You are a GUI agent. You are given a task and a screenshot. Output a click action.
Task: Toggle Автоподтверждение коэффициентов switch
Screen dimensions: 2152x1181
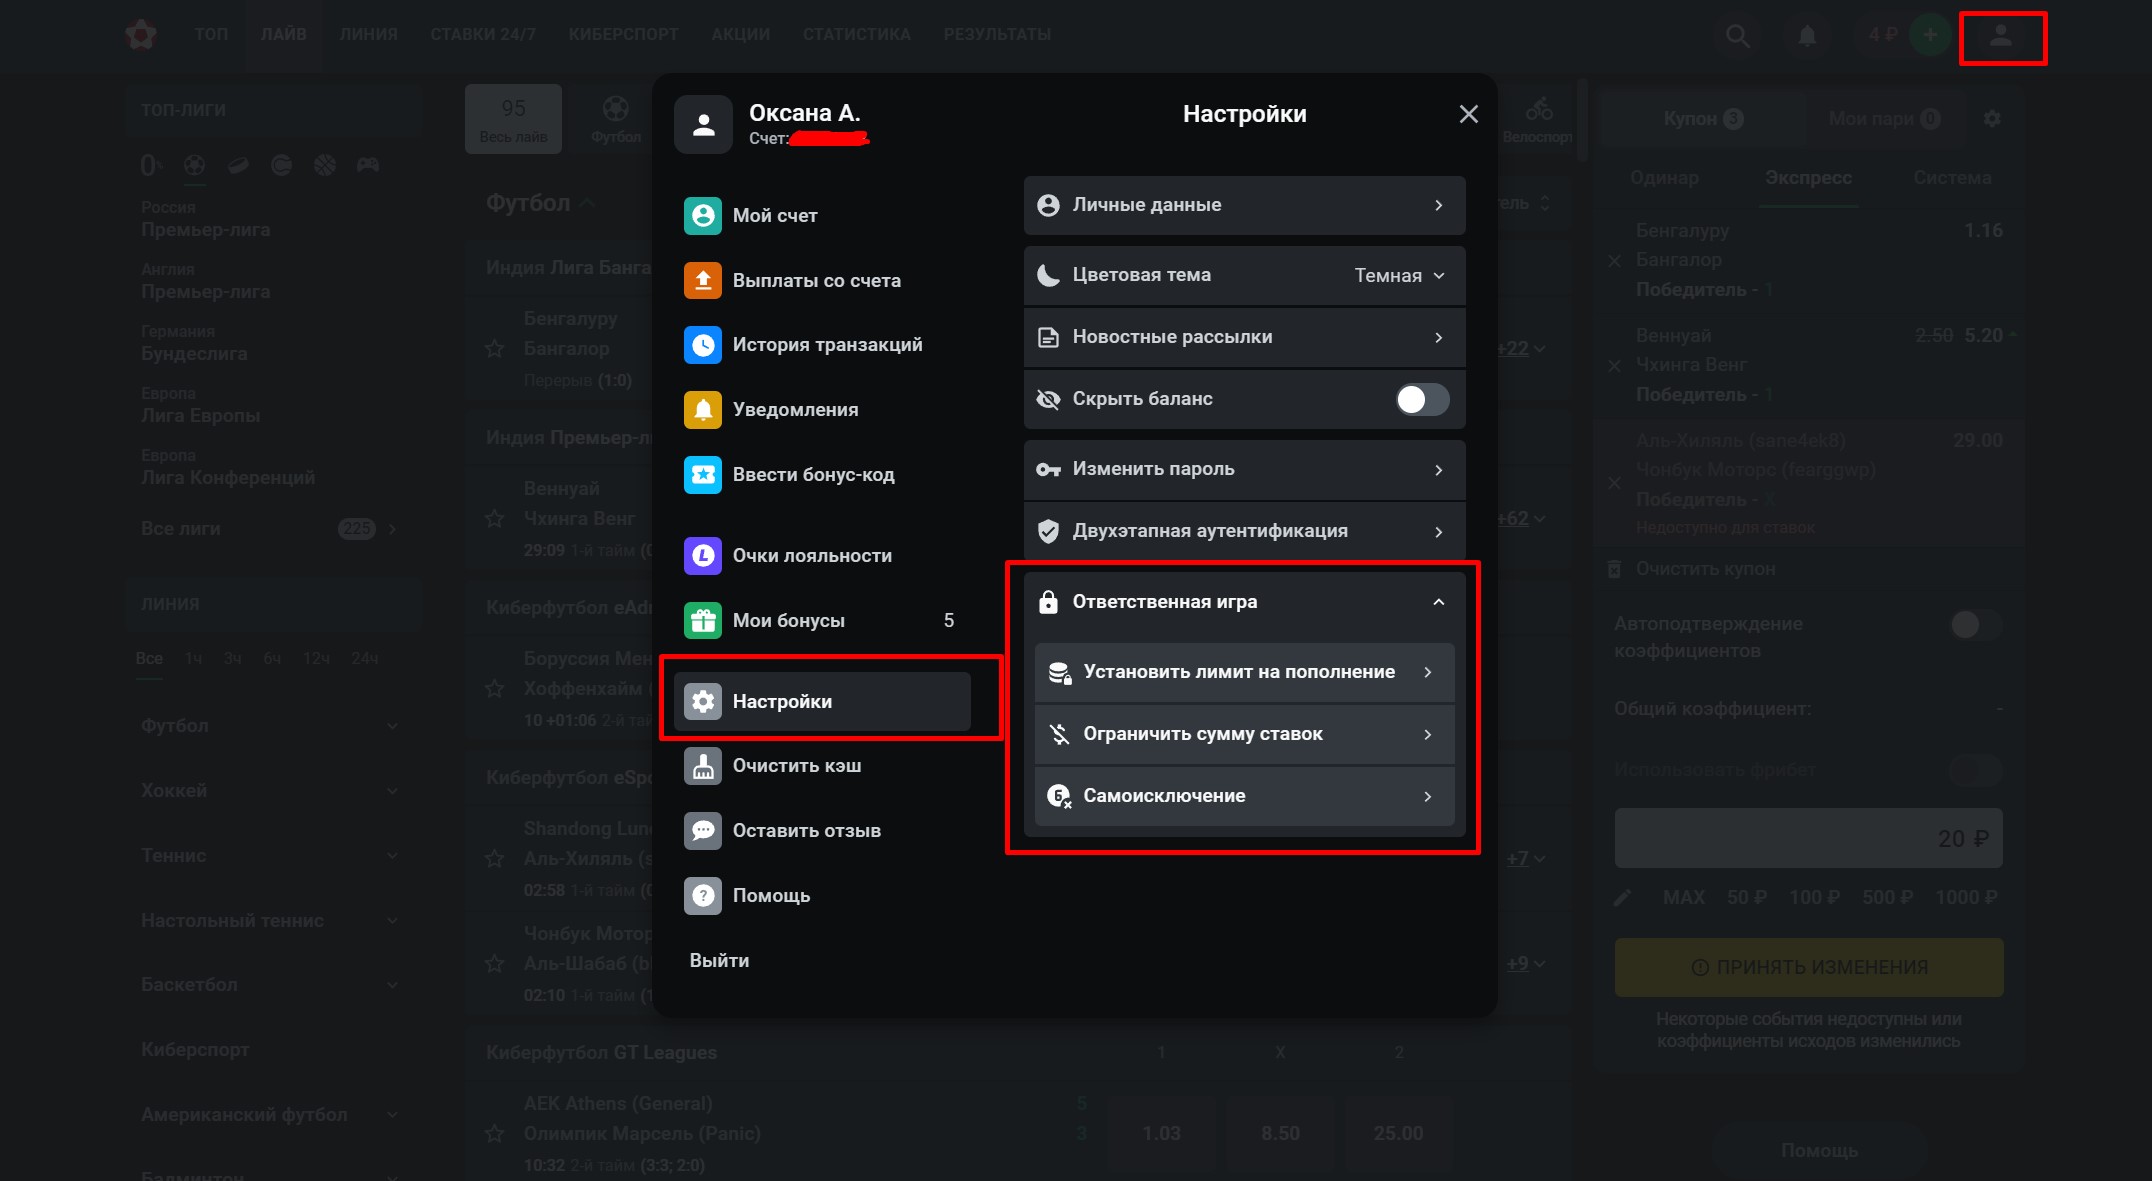coord(1974,626)
